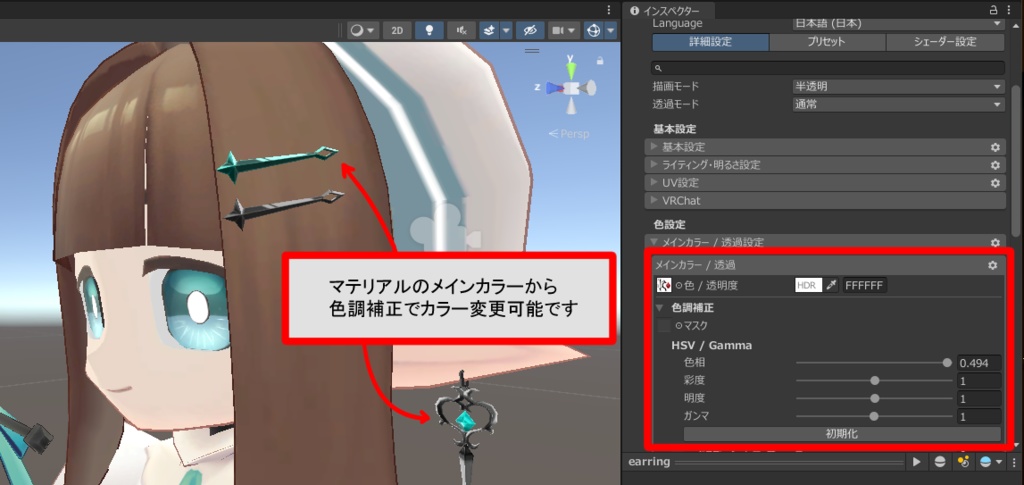Adjust the ガンマ slider
The image size is (1024, 485).
coord(874,416)
